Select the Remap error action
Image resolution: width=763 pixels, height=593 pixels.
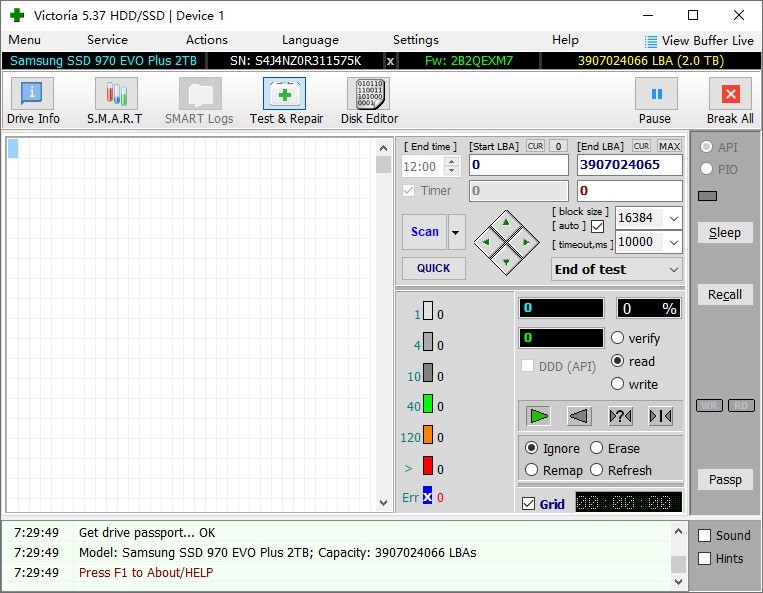(x=531, y=469)
